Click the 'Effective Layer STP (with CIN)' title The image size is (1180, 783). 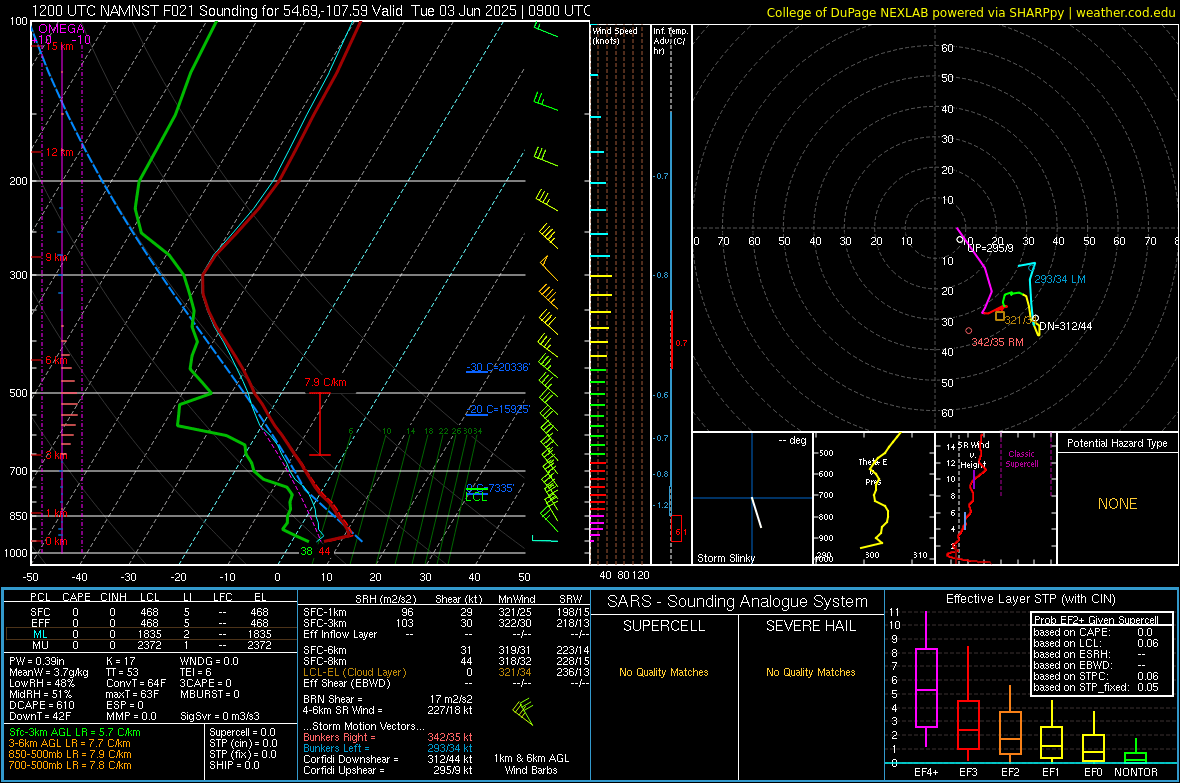tap(1030, 599)
